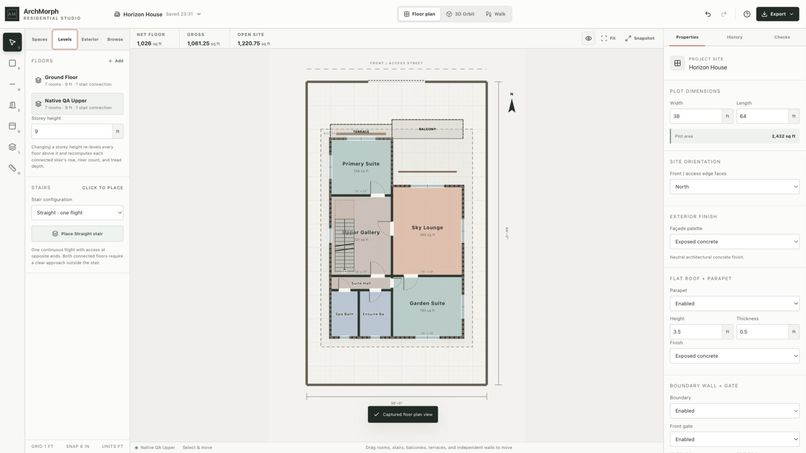The width and height of the screenshot is (806, 453).
Task: Edit the Storey height field
Action: [x=71, y=131]
